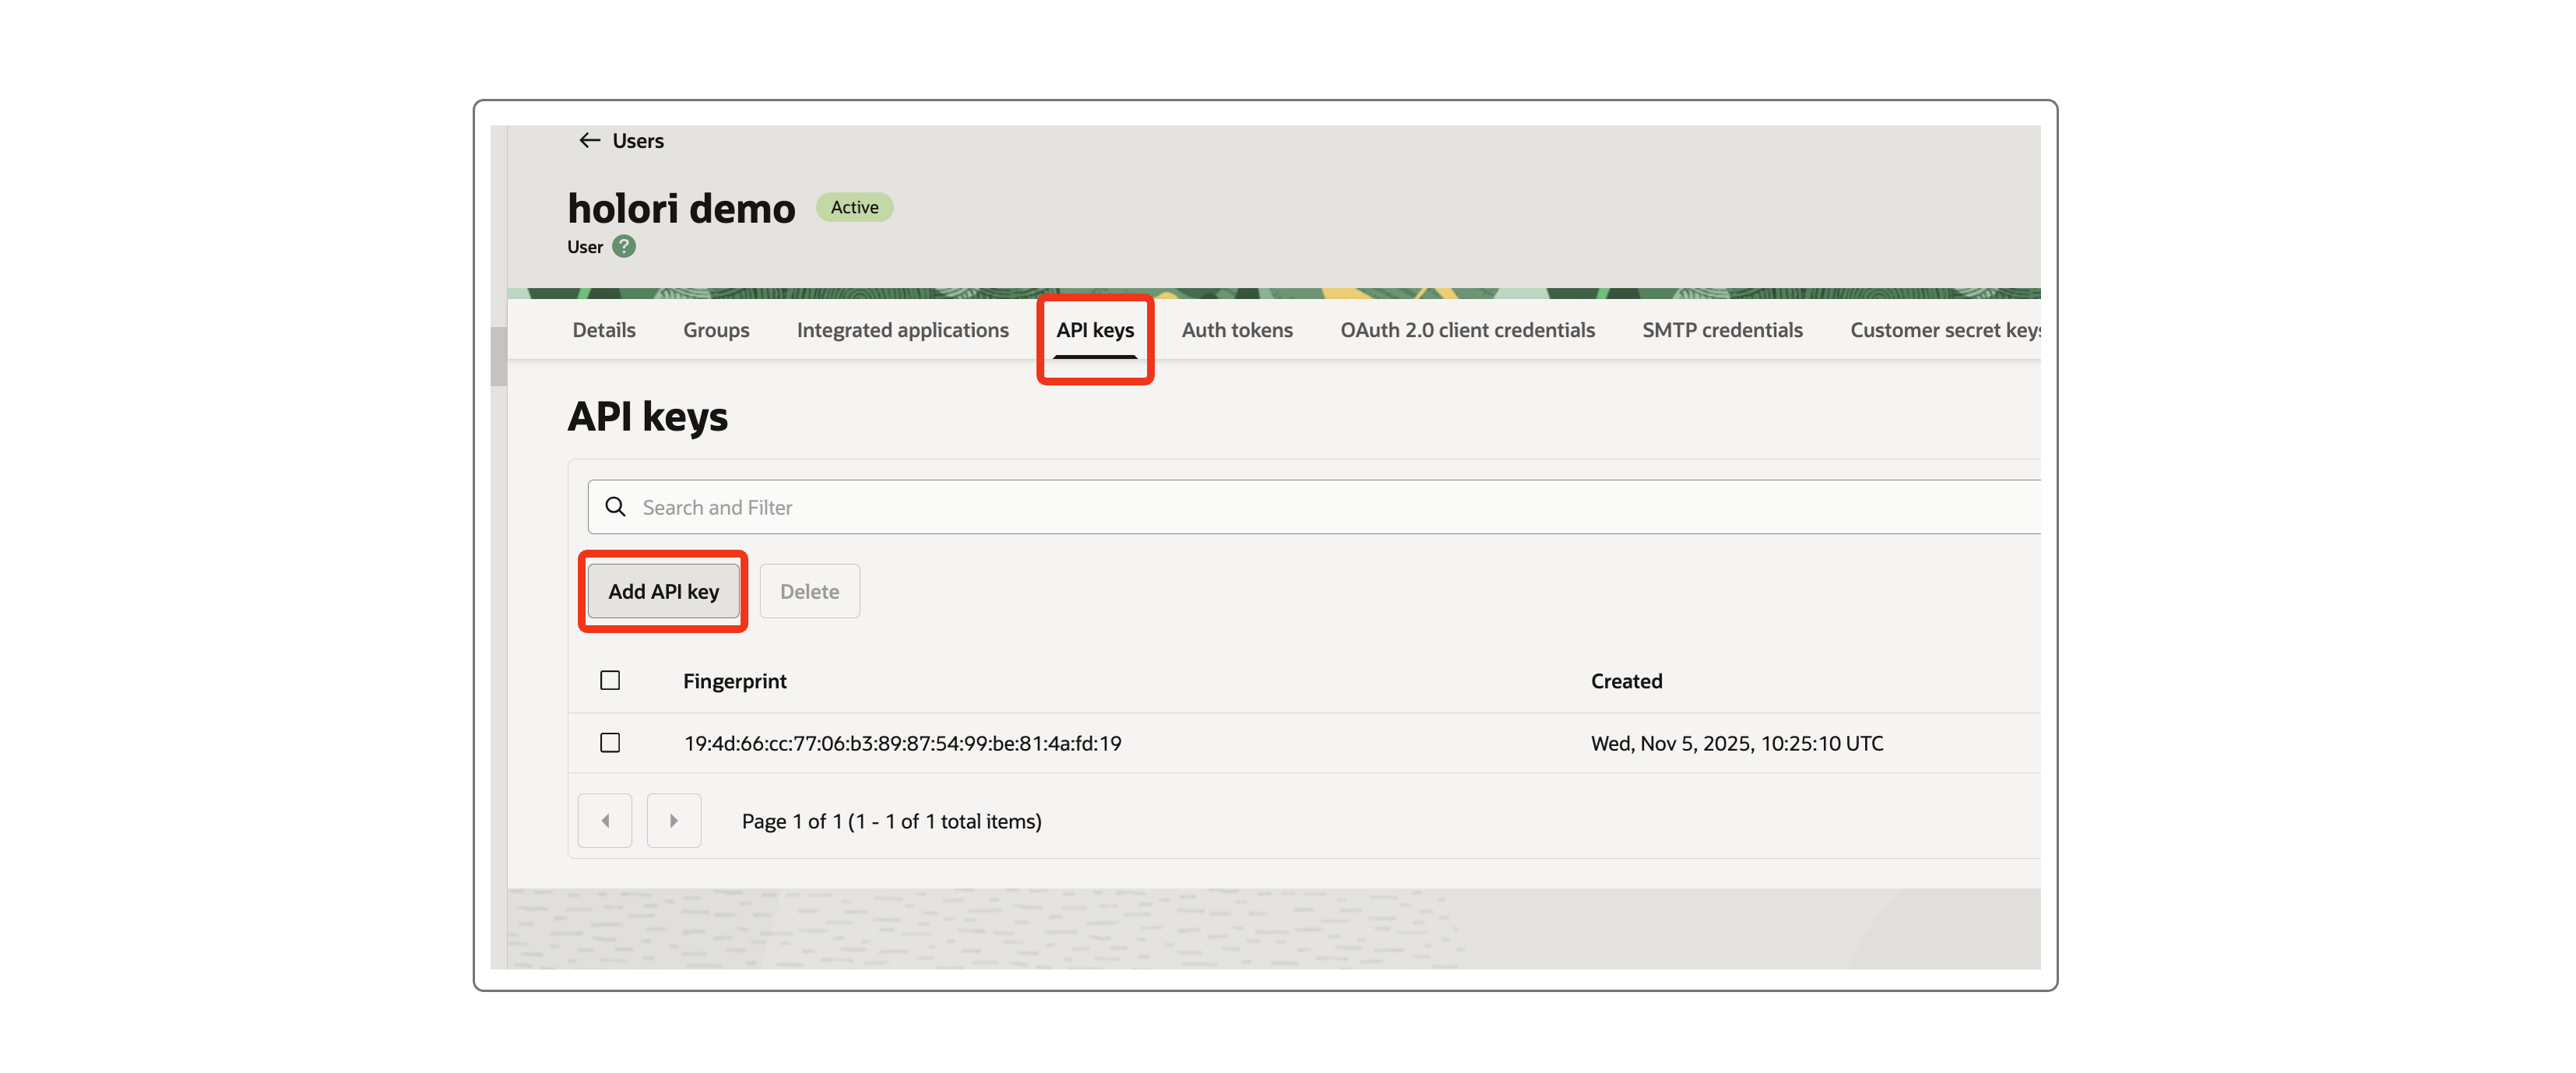
Task: Open the SMTP credentials tab
Action: pyautogui.click(x=1722, y=330)
